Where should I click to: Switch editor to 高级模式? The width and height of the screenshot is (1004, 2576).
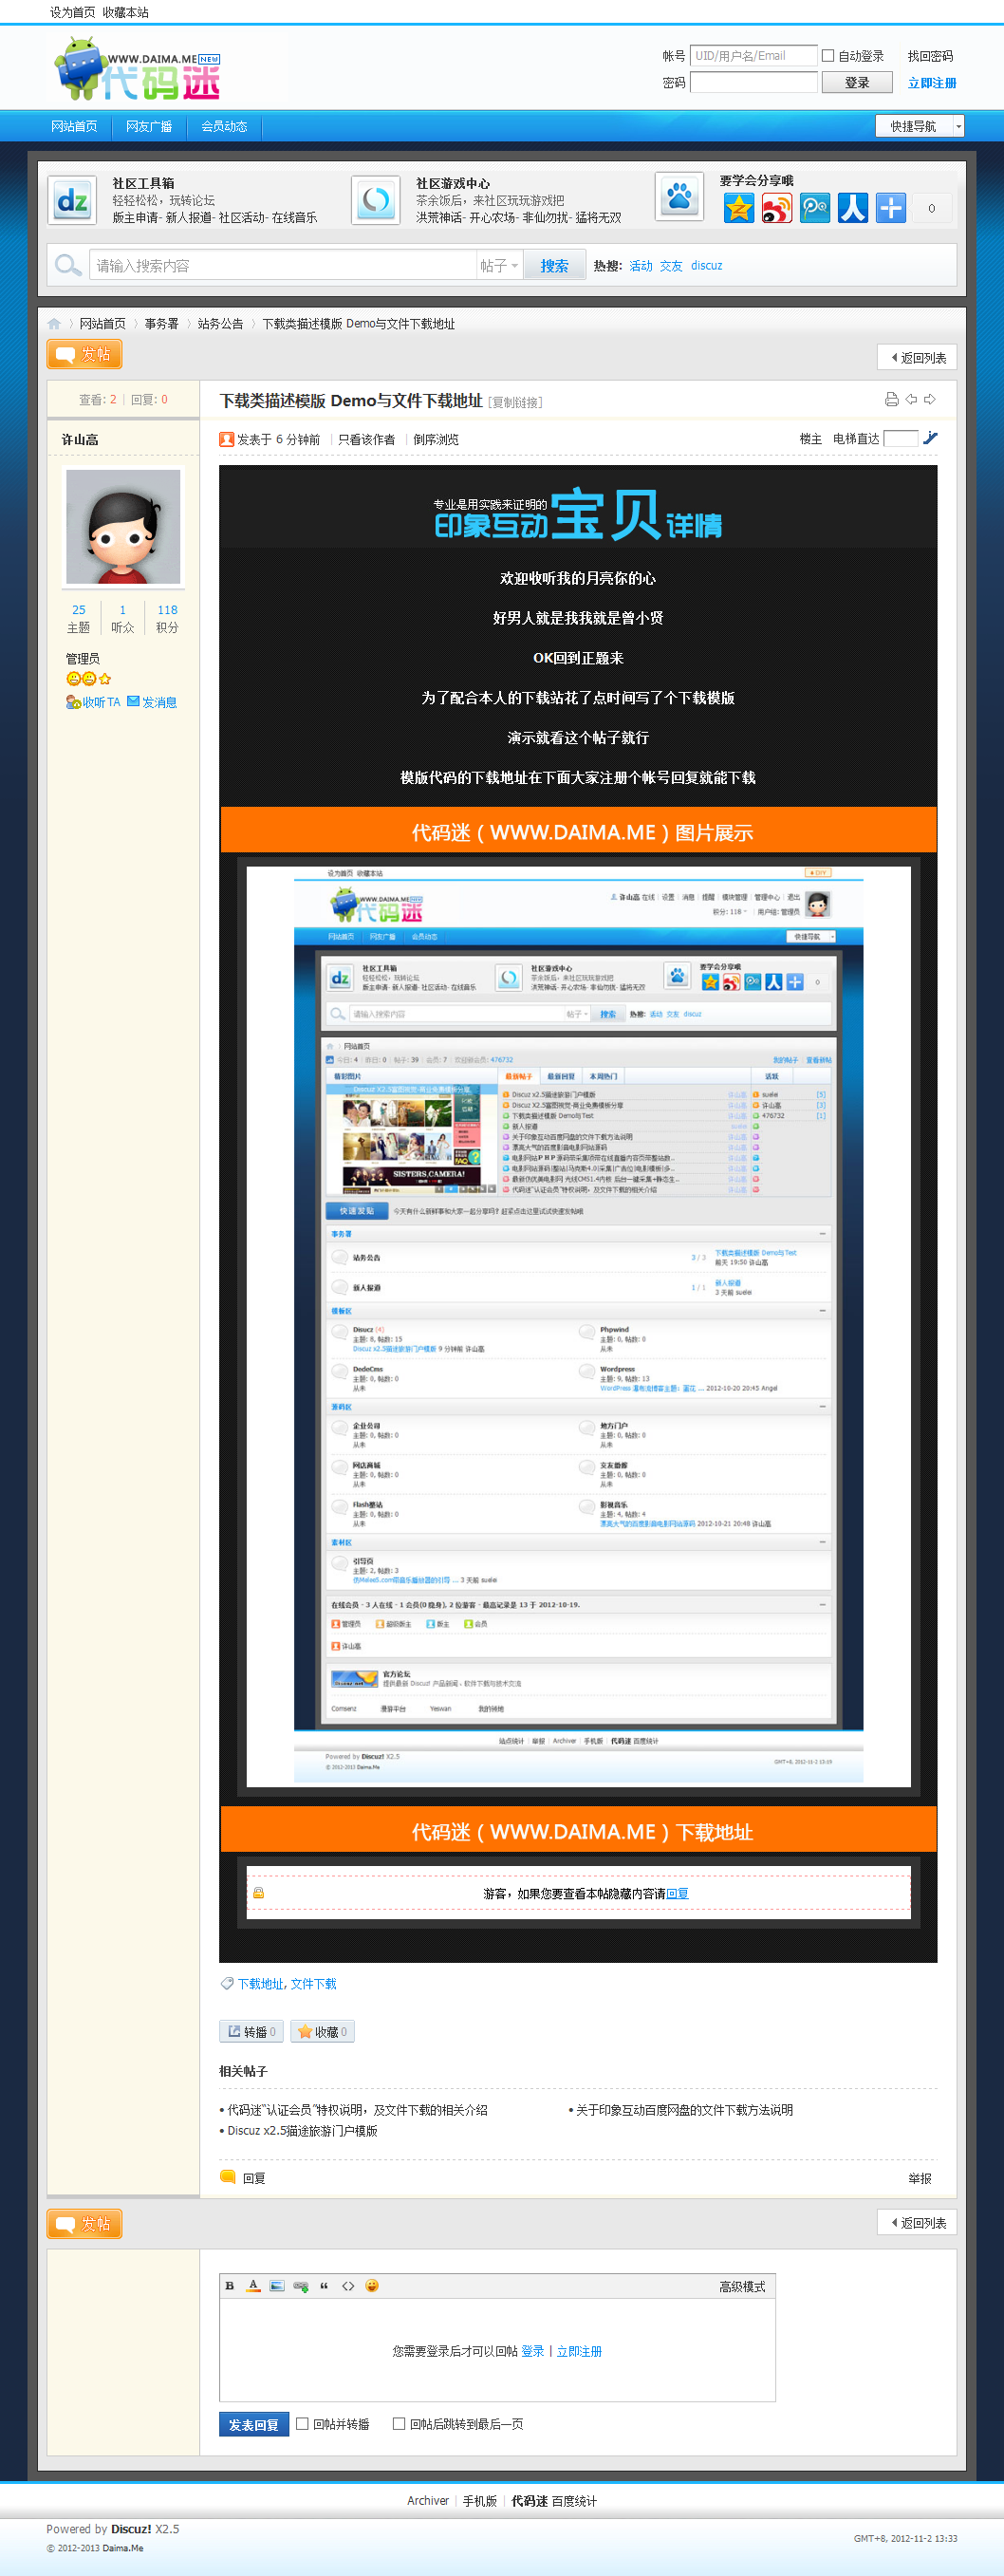(x=742, y=2286)
